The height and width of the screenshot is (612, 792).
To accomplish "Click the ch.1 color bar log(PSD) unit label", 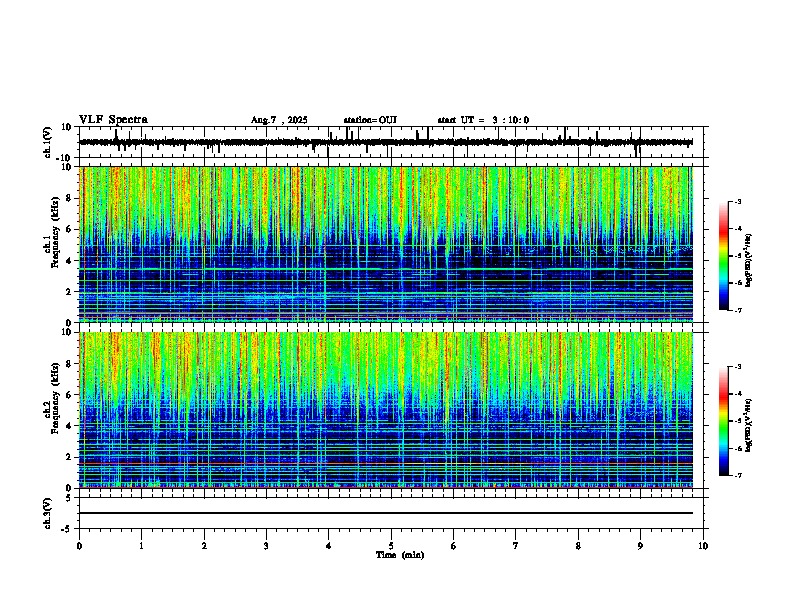I will tap(748, 261).
